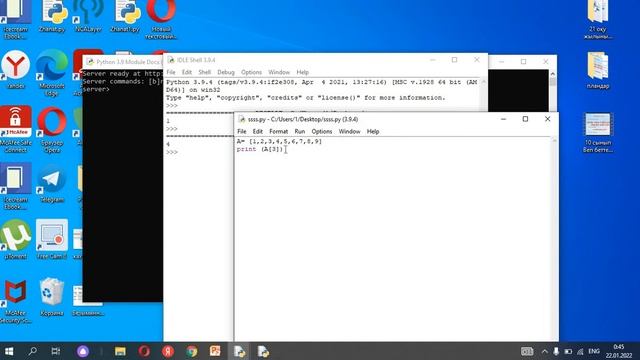Click the last >>> prompt in IDLE Shell

[x=172, y=152]
